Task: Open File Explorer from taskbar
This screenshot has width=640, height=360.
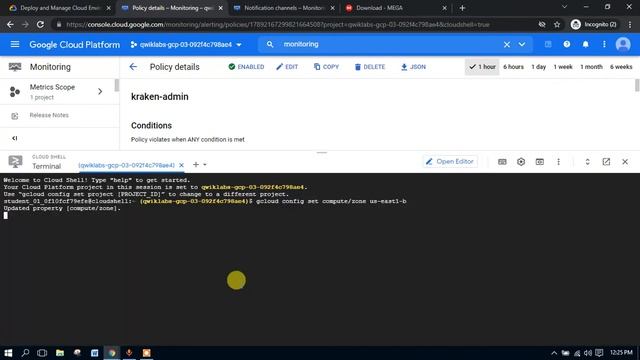Action: click(60, 353)
